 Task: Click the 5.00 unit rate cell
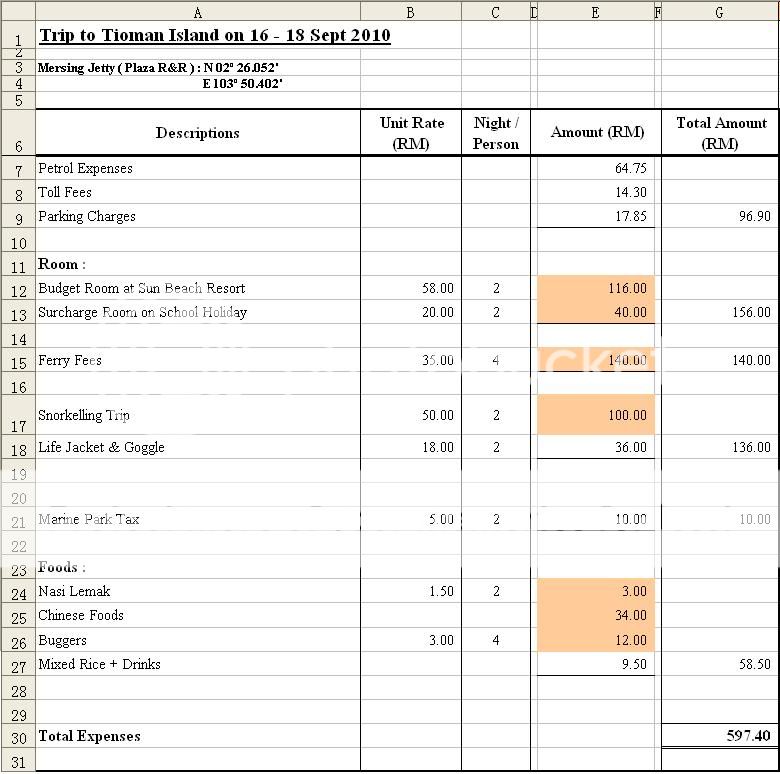[x=411, y=519]
